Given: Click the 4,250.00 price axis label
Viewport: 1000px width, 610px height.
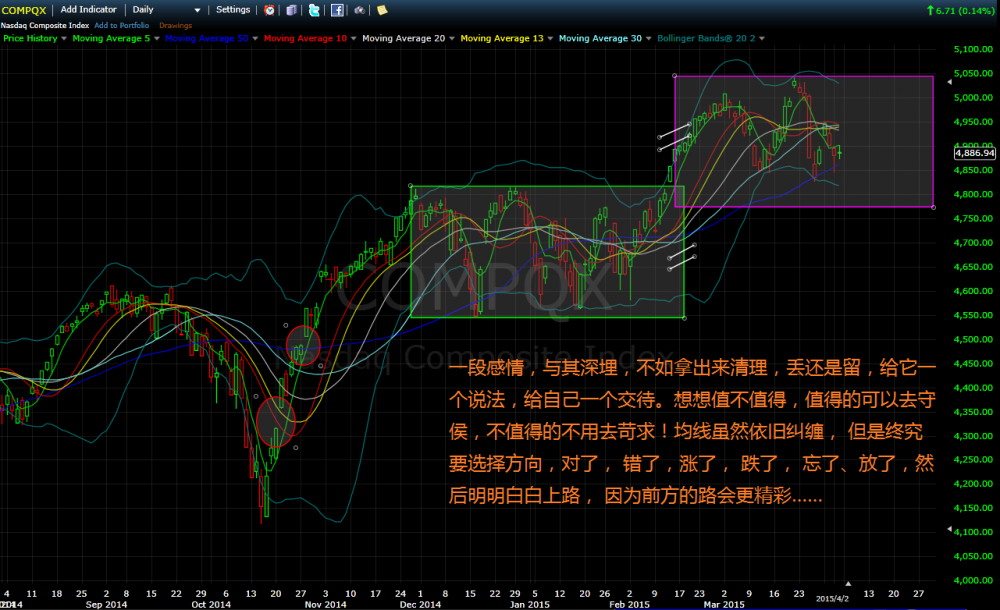Looking at the screenshot, I should 973,460.
